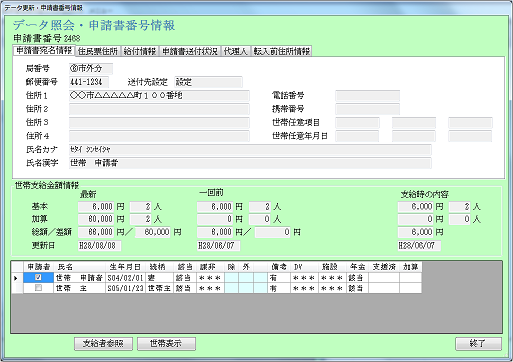Image resolution: width=513 pixels, height=362 pixels.
Task: Click the 最新 加算 amount 60,000
Action: 96,219
